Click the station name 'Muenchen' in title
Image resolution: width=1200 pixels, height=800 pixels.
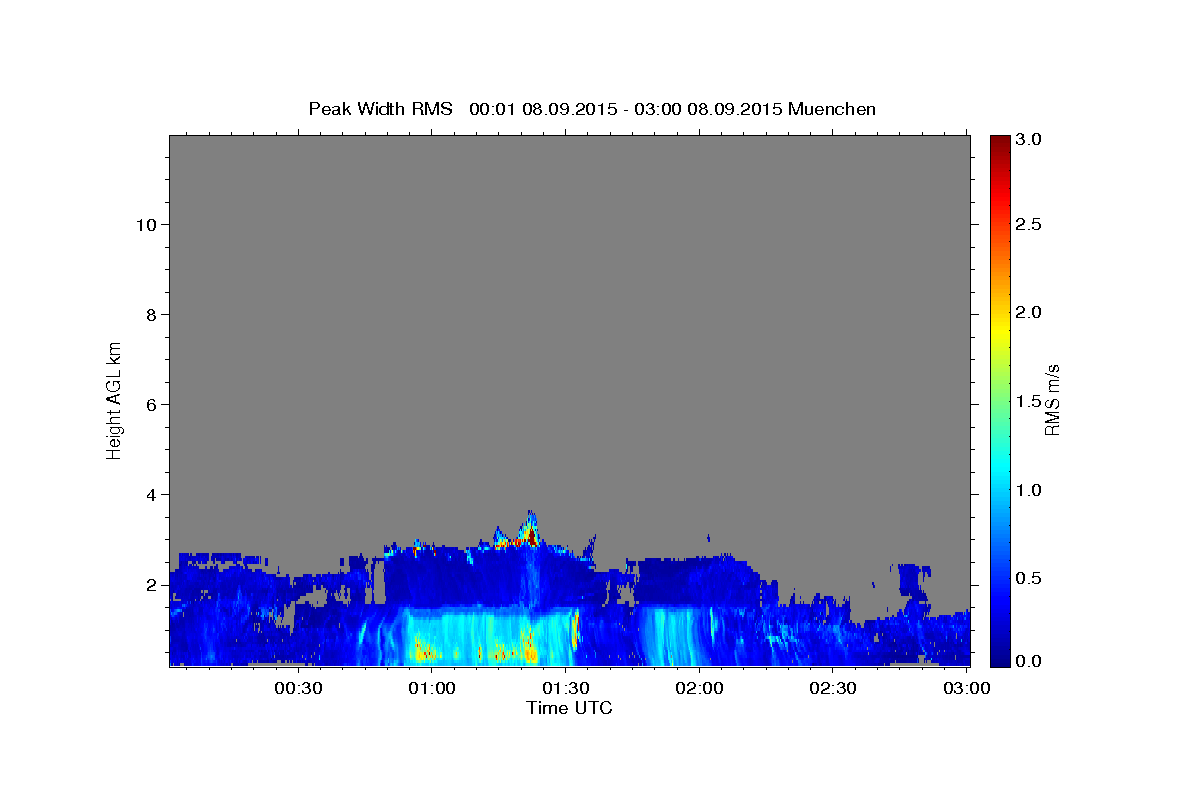pos(832,109)
